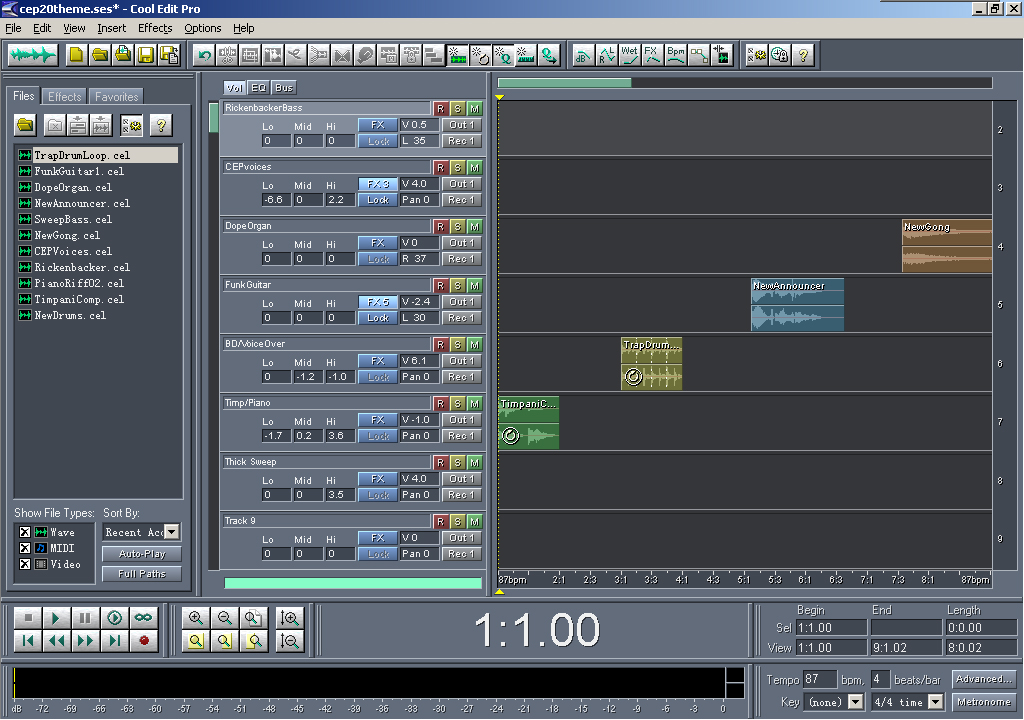Viewport: 1024px width, 720px height.
Task: Click the Sel Begin field showing 1:1.00
Action: tap(831, 628)
